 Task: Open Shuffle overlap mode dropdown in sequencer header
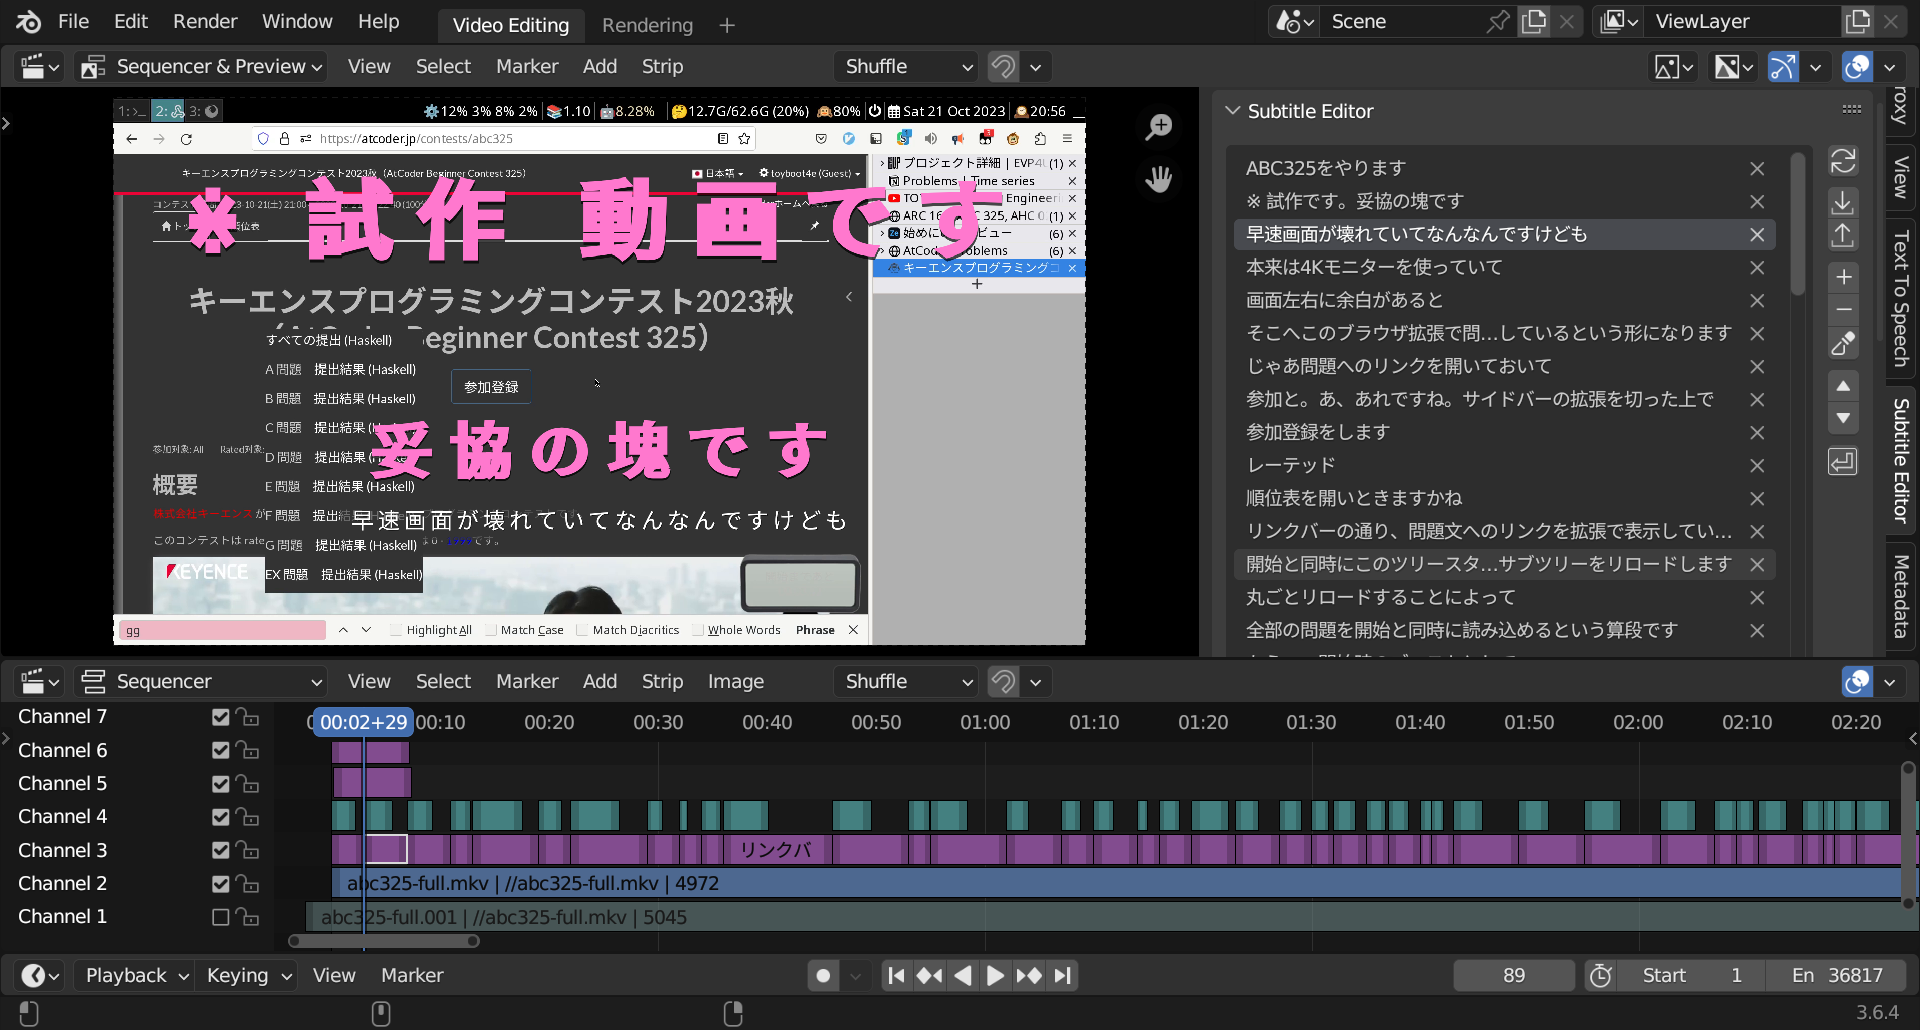pyautogui.click(x=906, y=682)
